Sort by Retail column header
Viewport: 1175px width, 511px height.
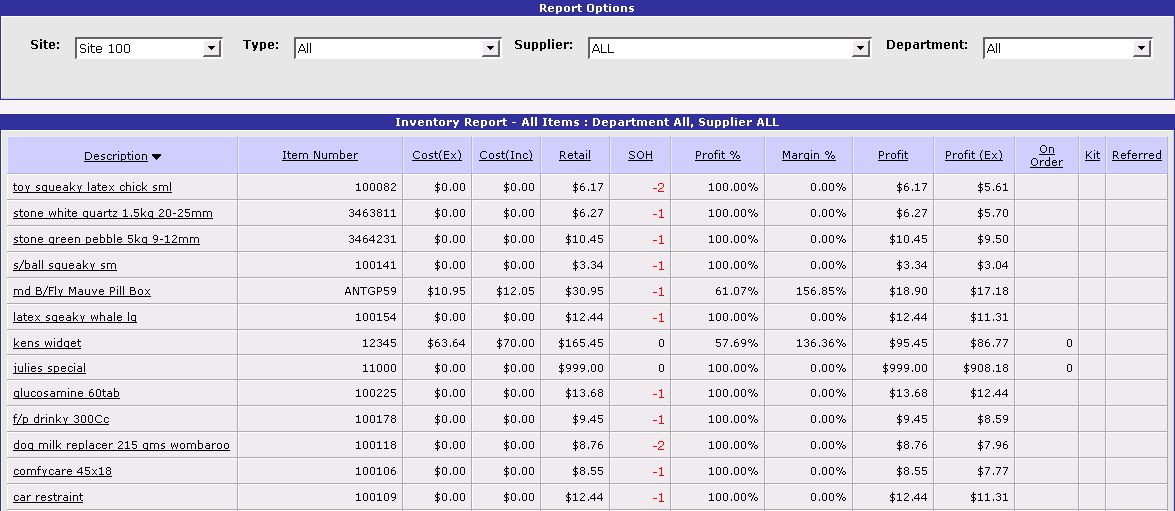tap(575, 155)
